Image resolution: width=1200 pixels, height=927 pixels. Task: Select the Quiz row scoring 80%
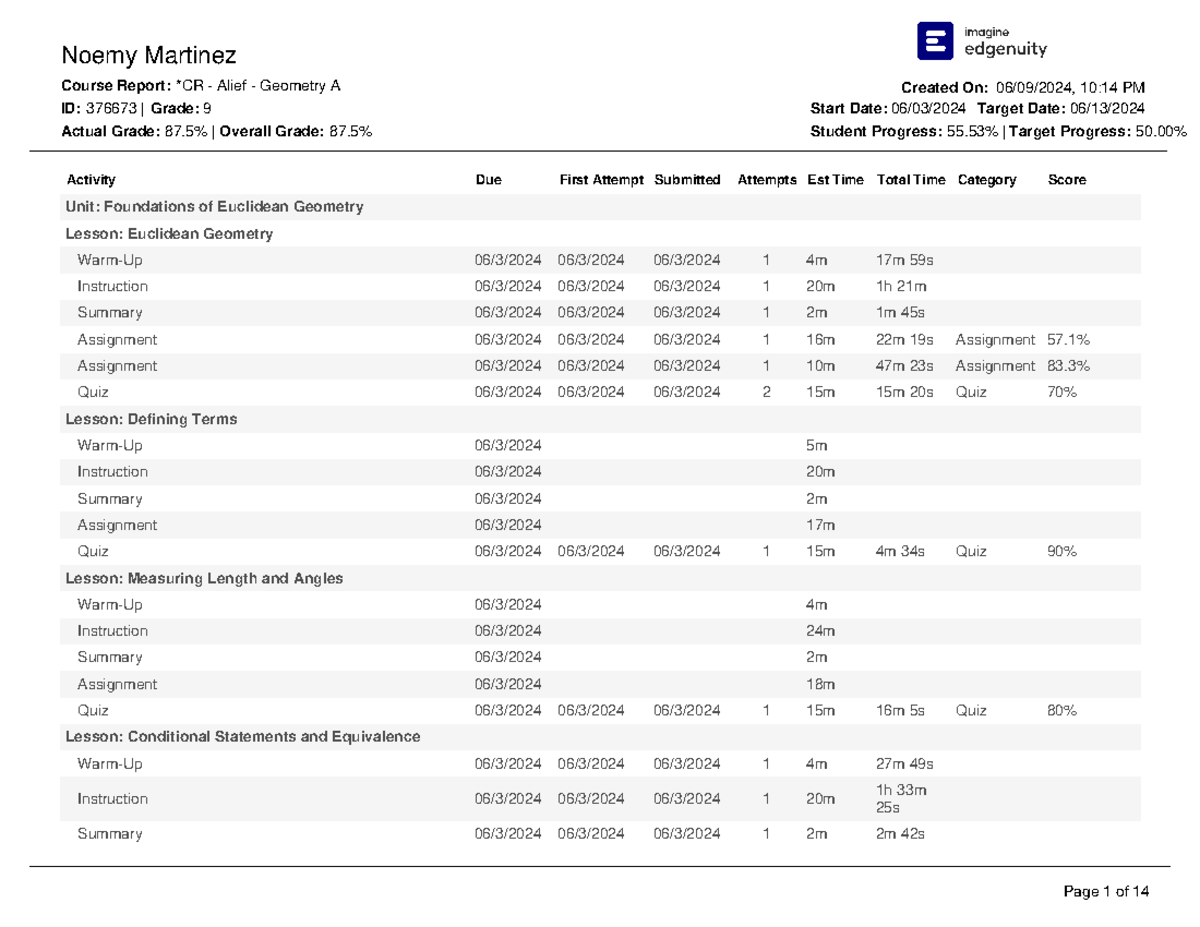coord(601,710)
